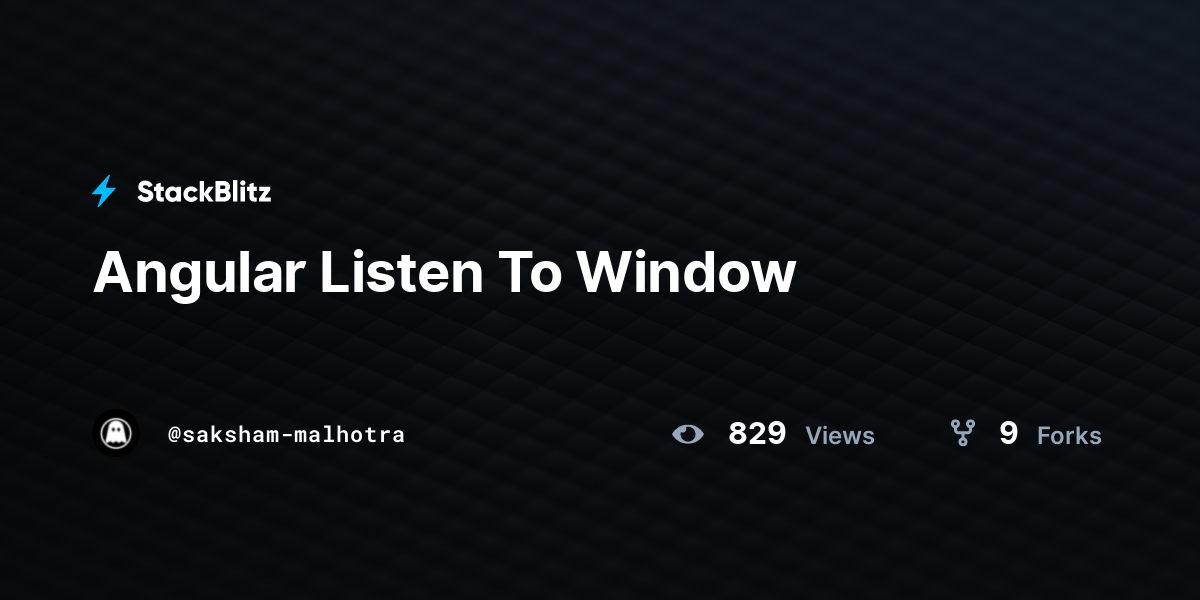The width and height of the screenshot is (1200, 600).
Task: Open the Angular Listen To Window title
Action: (x=444, y=272)
